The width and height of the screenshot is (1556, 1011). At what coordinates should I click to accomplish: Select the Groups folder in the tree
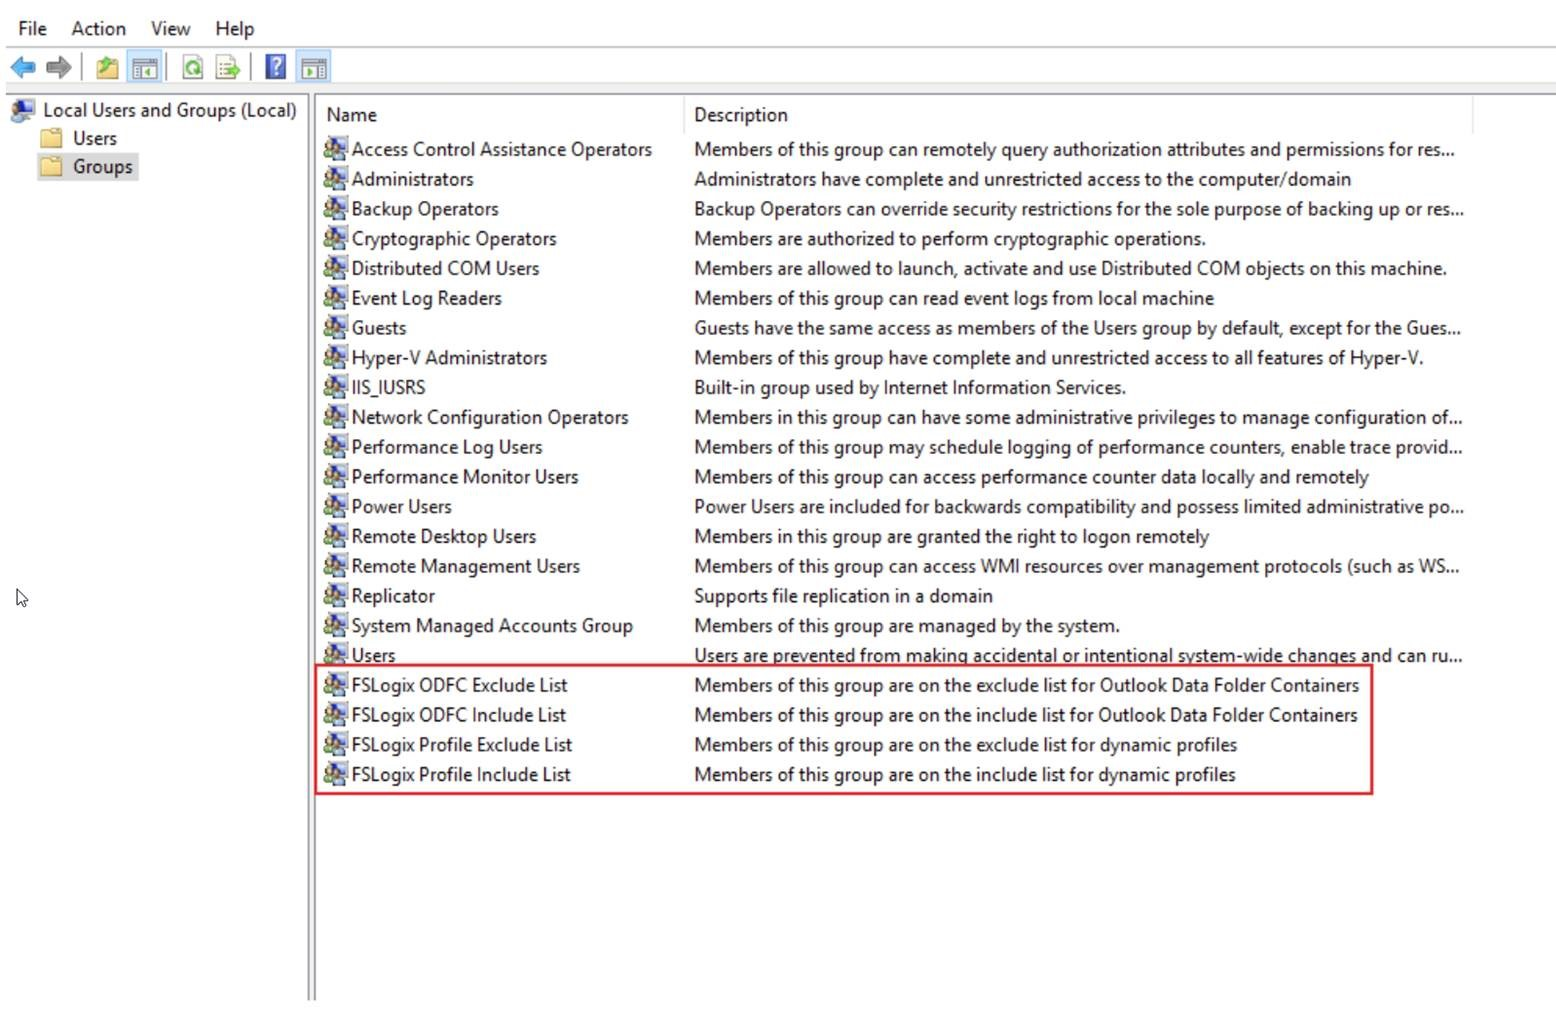pyautogui.click(x=100, y=166)
